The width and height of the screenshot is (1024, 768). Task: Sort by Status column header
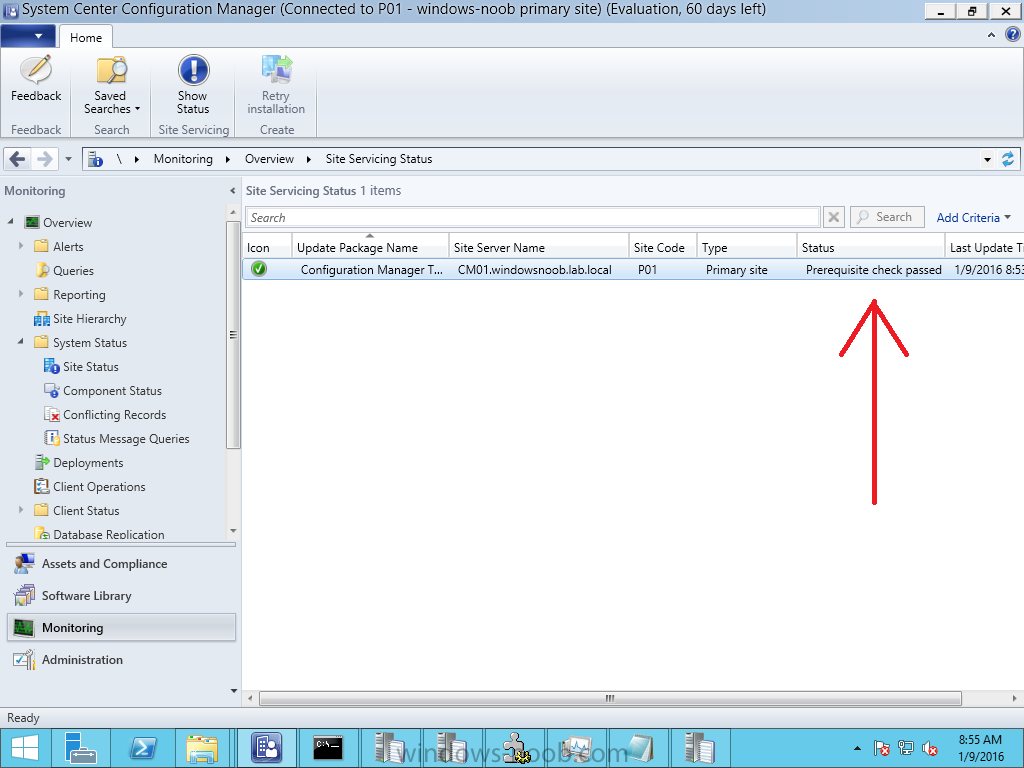pyautogui.click(x=871, y=248)
